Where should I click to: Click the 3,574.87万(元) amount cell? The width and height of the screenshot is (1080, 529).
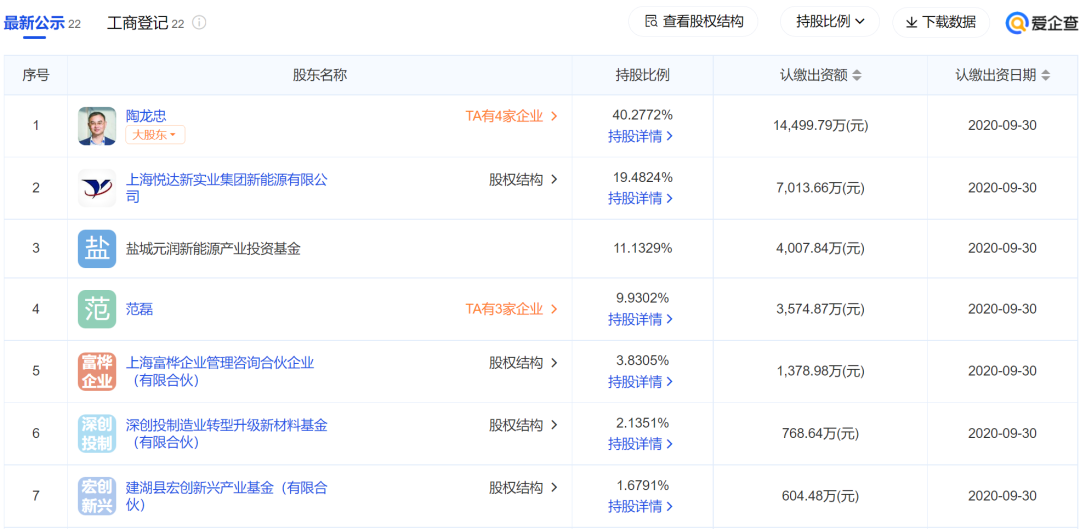pos(820,309)
